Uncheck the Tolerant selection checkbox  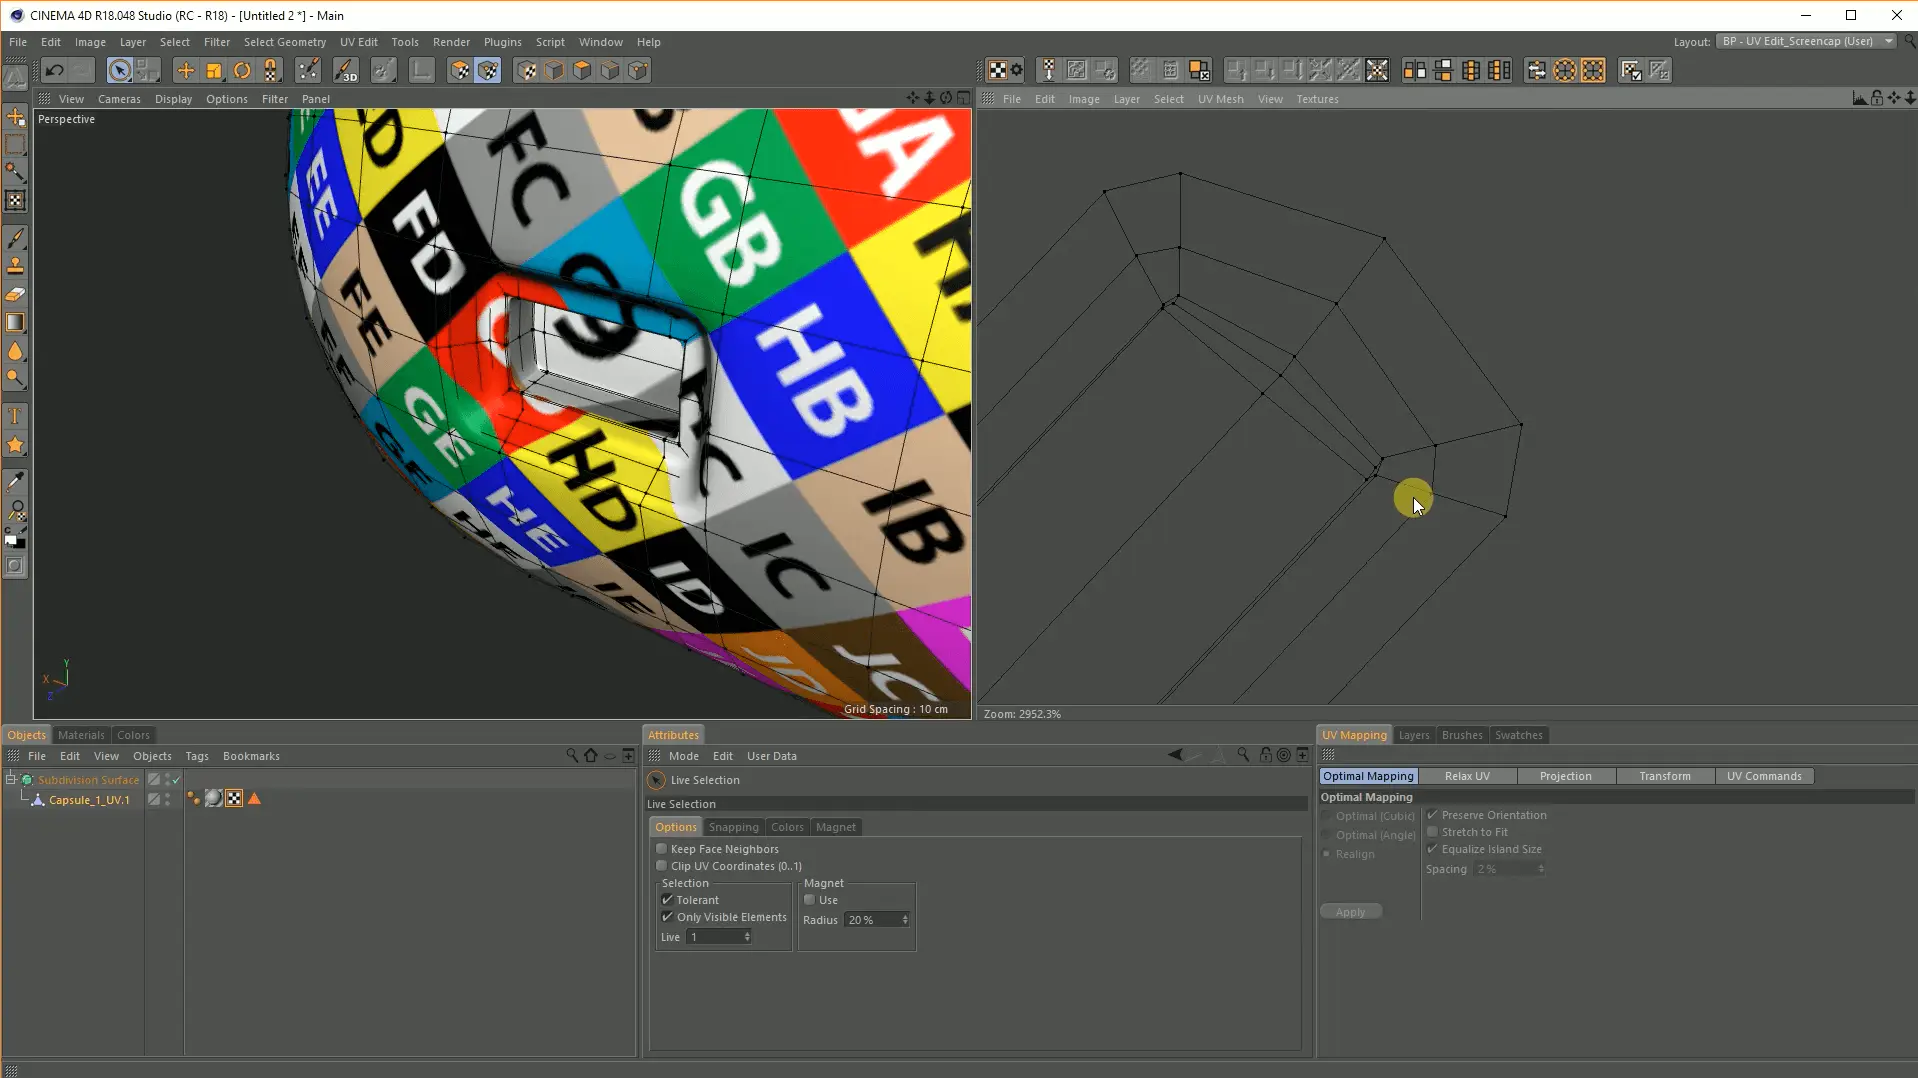(667, 900)
